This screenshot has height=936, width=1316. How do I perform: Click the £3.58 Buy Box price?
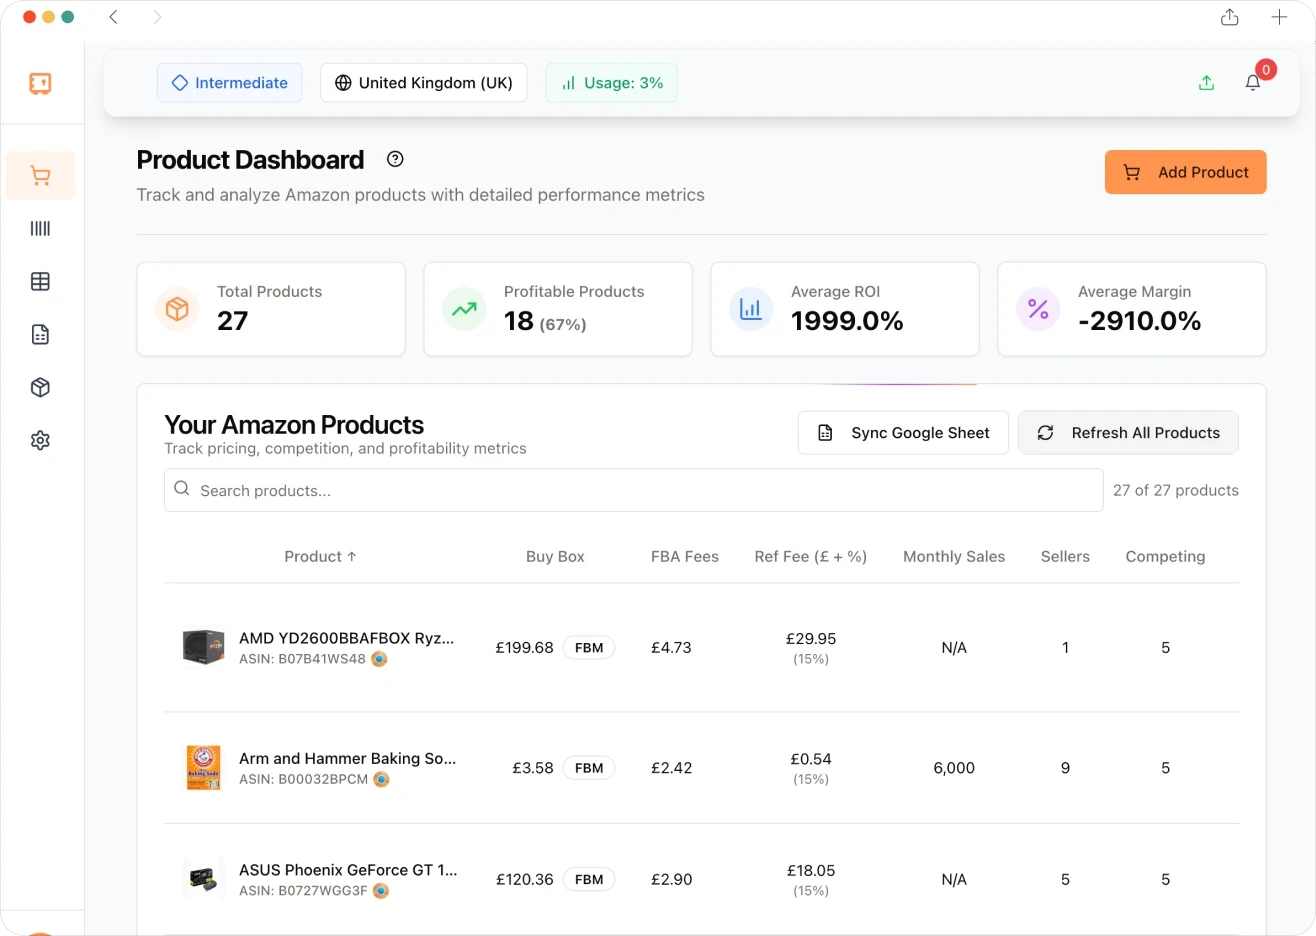[x=533, y=768]
